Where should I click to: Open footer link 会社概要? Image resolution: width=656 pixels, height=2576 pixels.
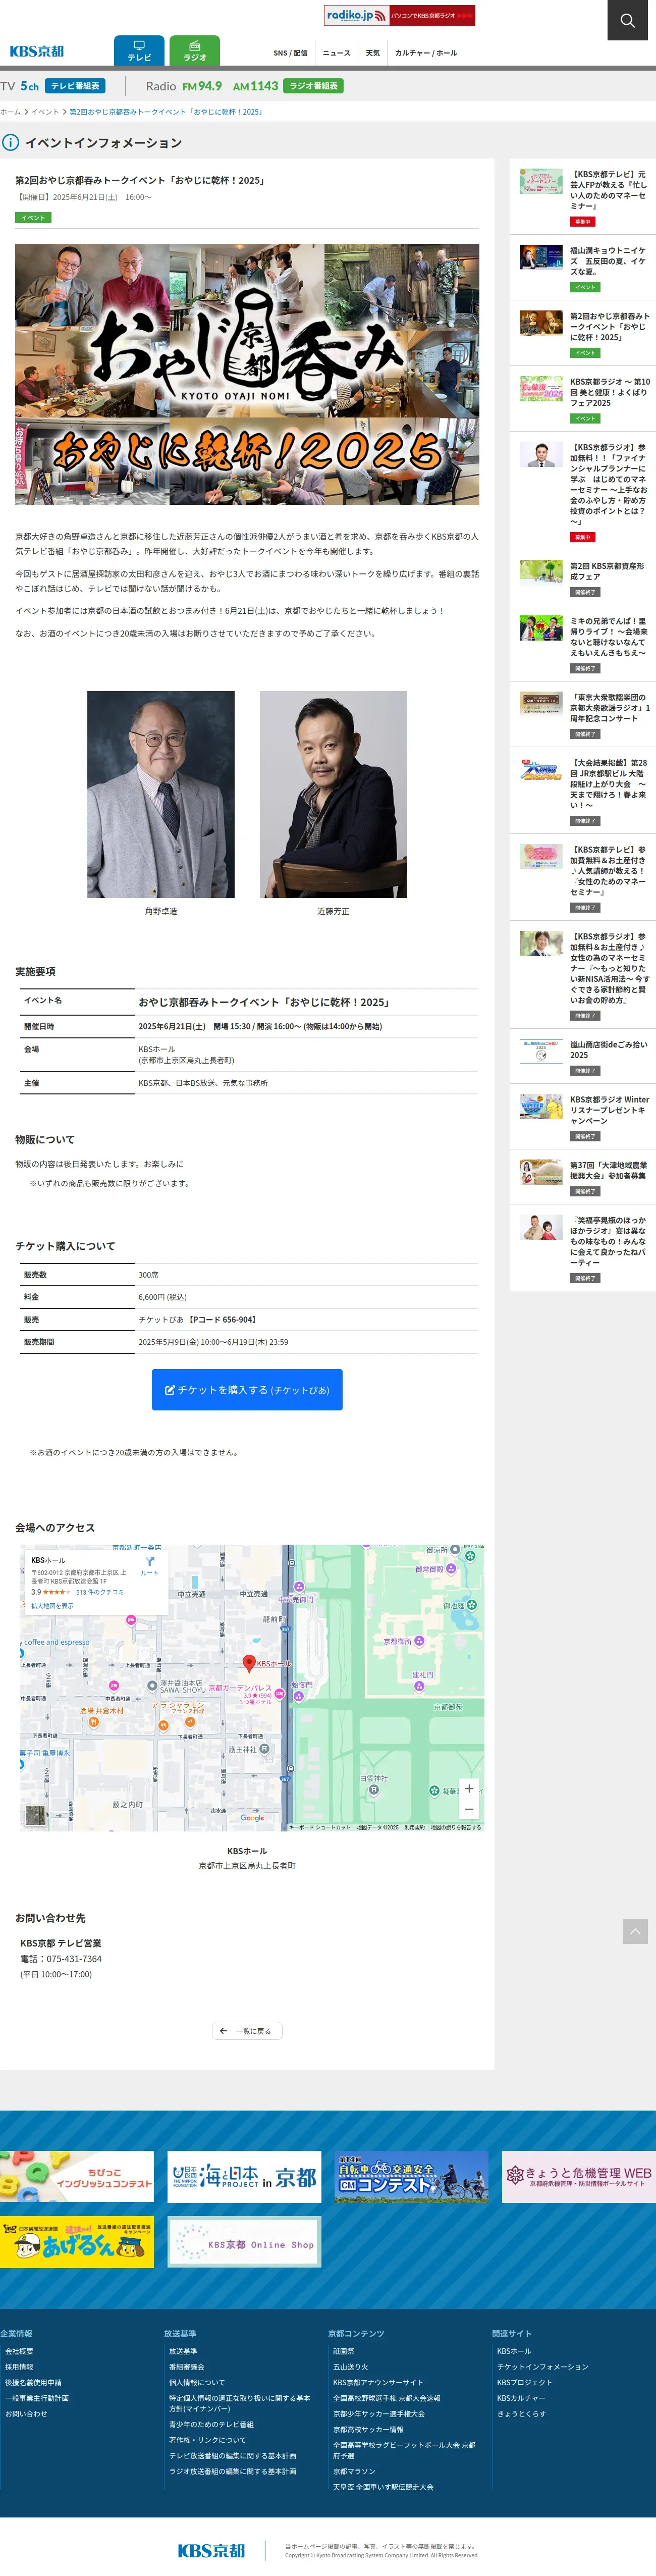point(19,2350)
